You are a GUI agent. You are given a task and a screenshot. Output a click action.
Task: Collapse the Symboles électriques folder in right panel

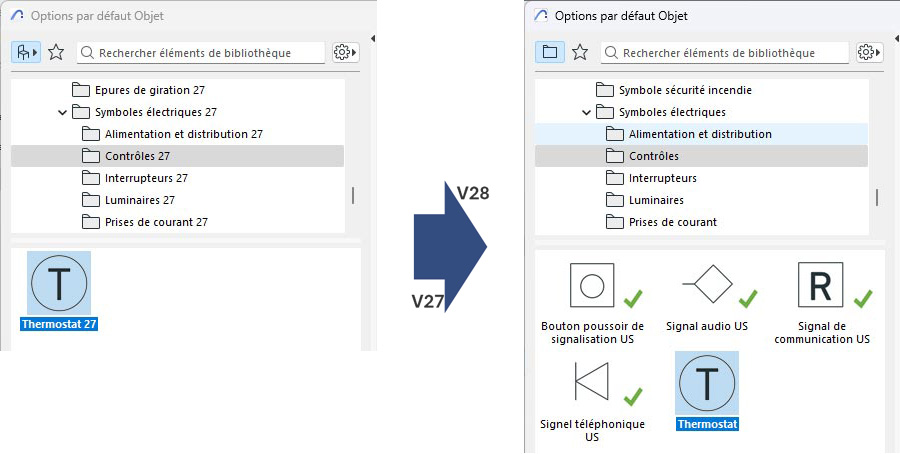[586, 112]
